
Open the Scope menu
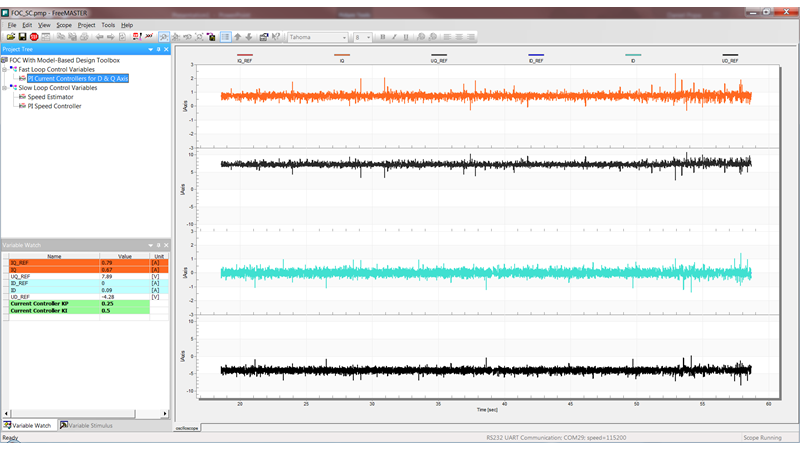[x=64, y=25]
